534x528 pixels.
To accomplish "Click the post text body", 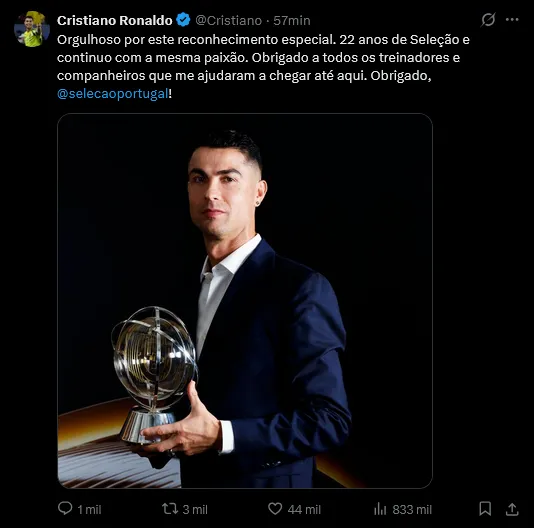I will (x=263, y=67).
